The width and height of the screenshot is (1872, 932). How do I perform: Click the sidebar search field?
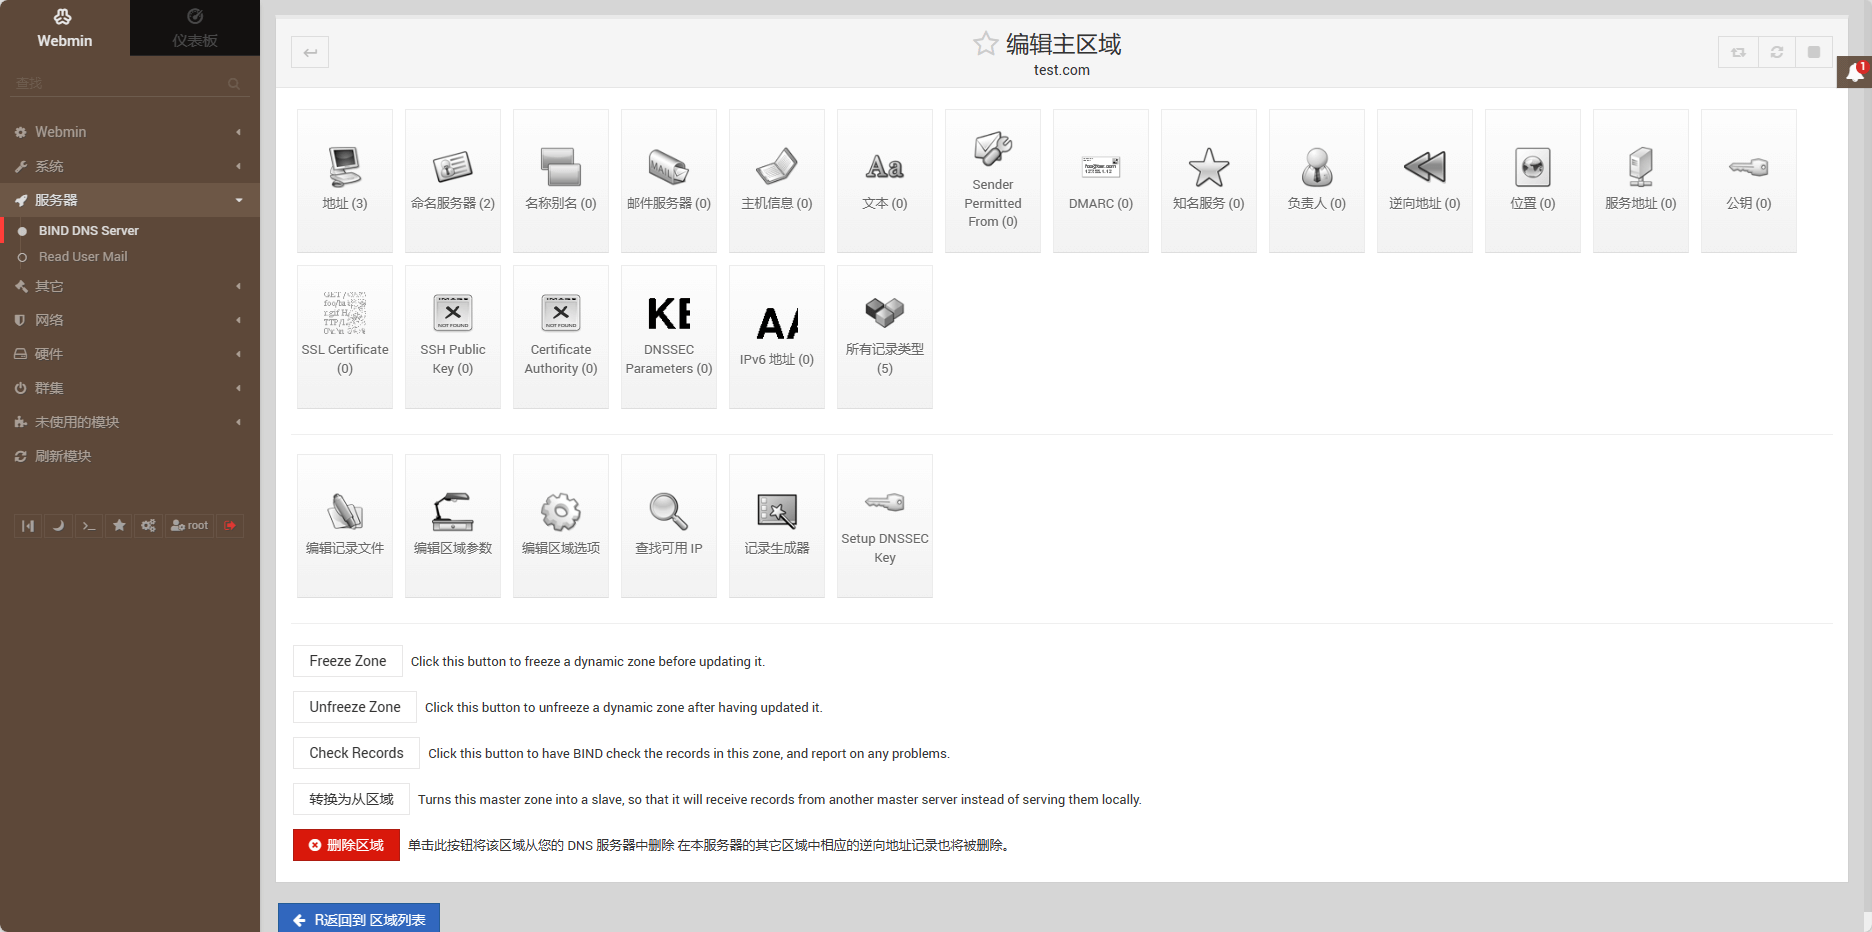[120, 84]
